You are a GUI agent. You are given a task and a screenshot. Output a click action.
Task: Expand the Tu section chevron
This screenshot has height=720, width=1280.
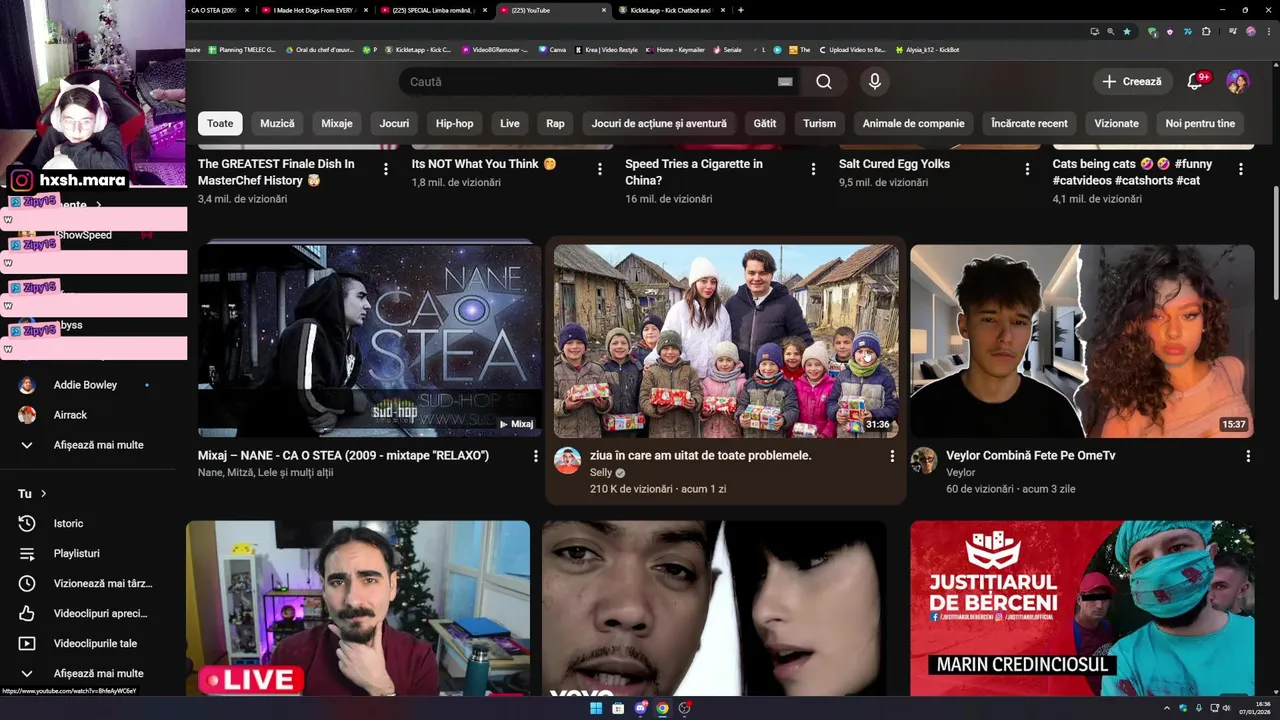click(x=43, y=494)
